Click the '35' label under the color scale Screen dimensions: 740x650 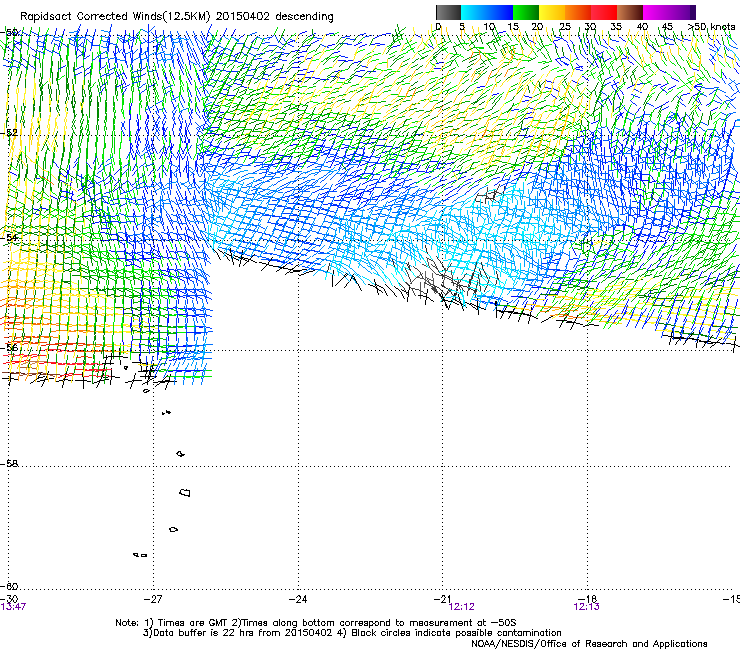pyautogui.click(x=616, y=27)
